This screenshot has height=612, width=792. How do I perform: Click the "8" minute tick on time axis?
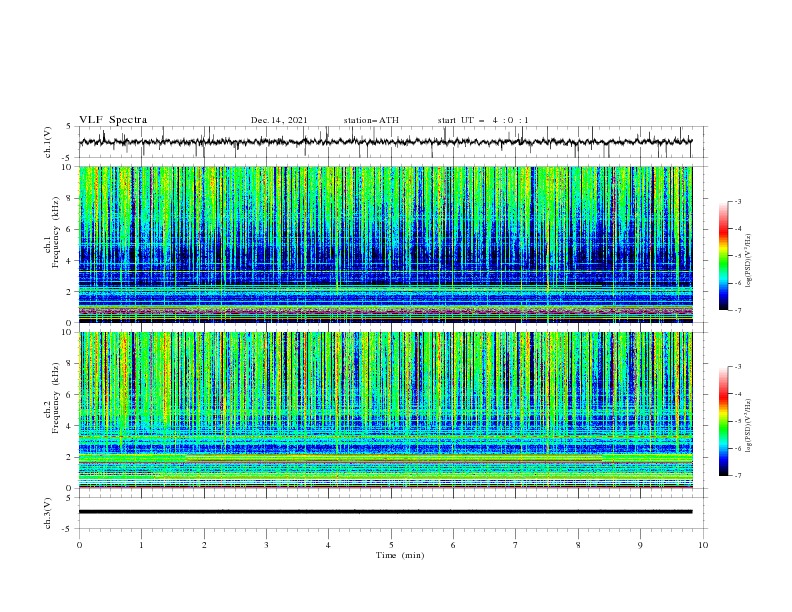tap(578, 545)
